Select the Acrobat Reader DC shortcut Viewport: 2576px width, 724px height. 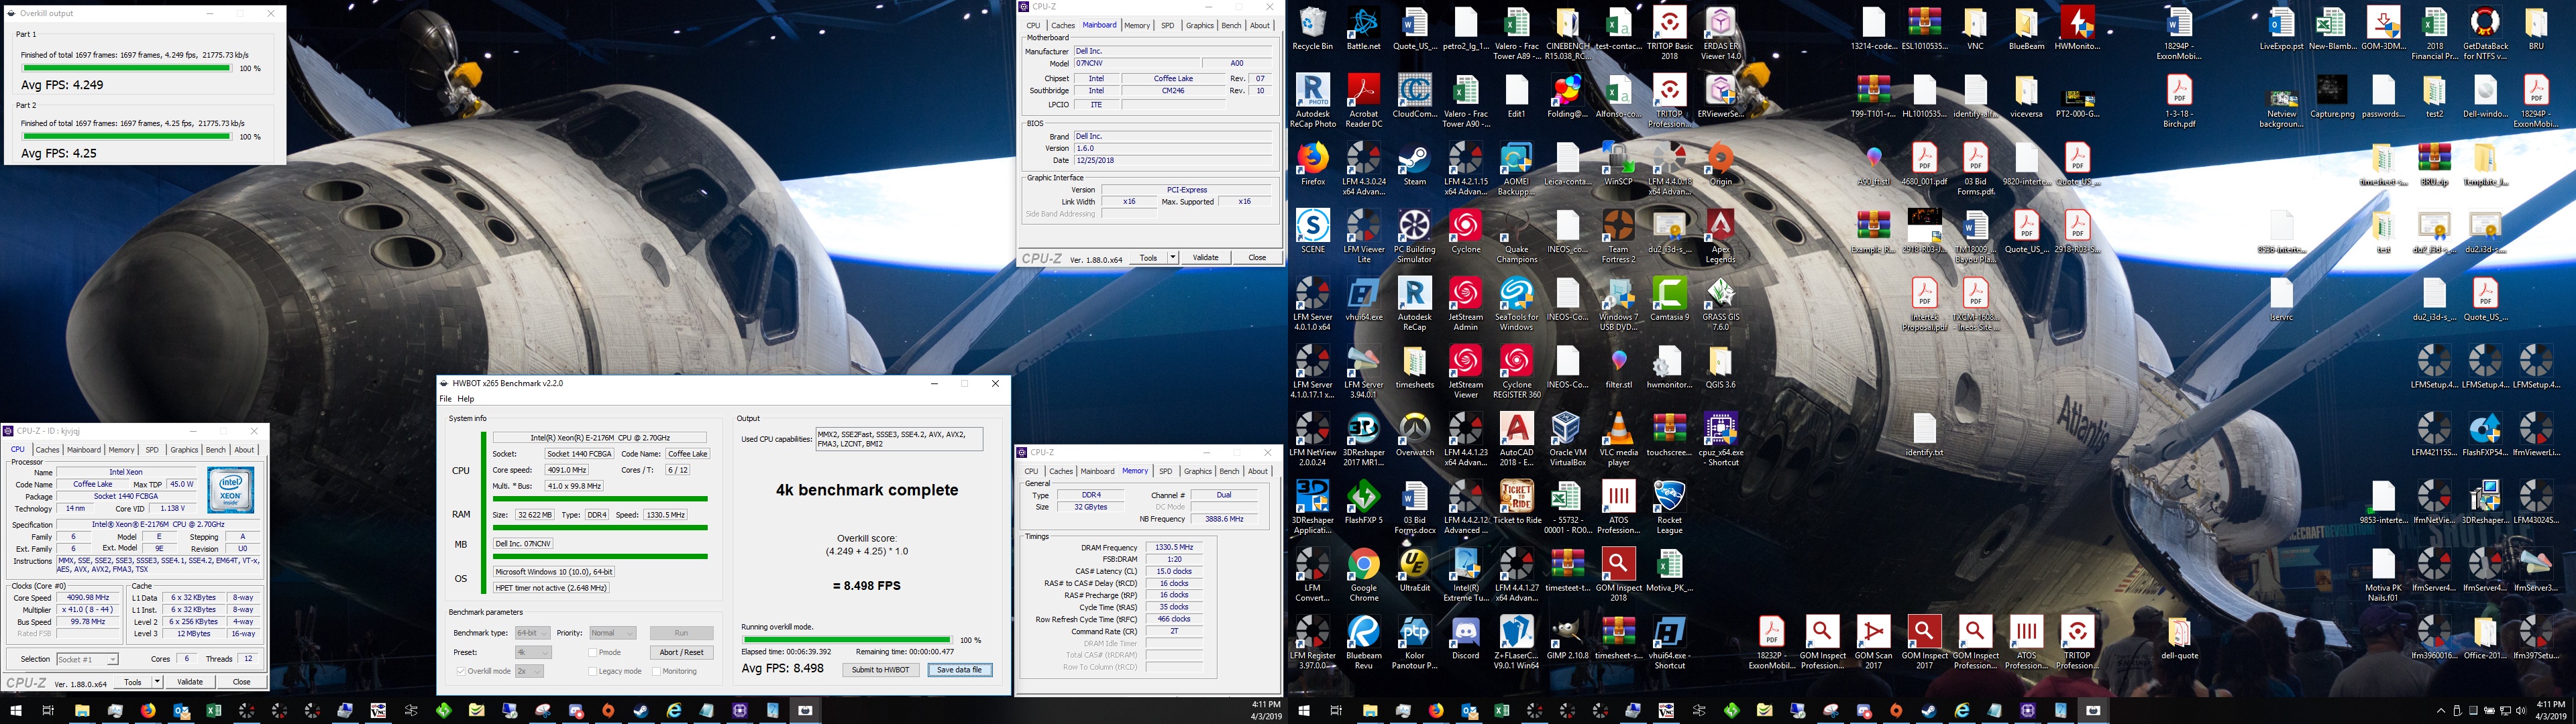[x=1363, y=101]
